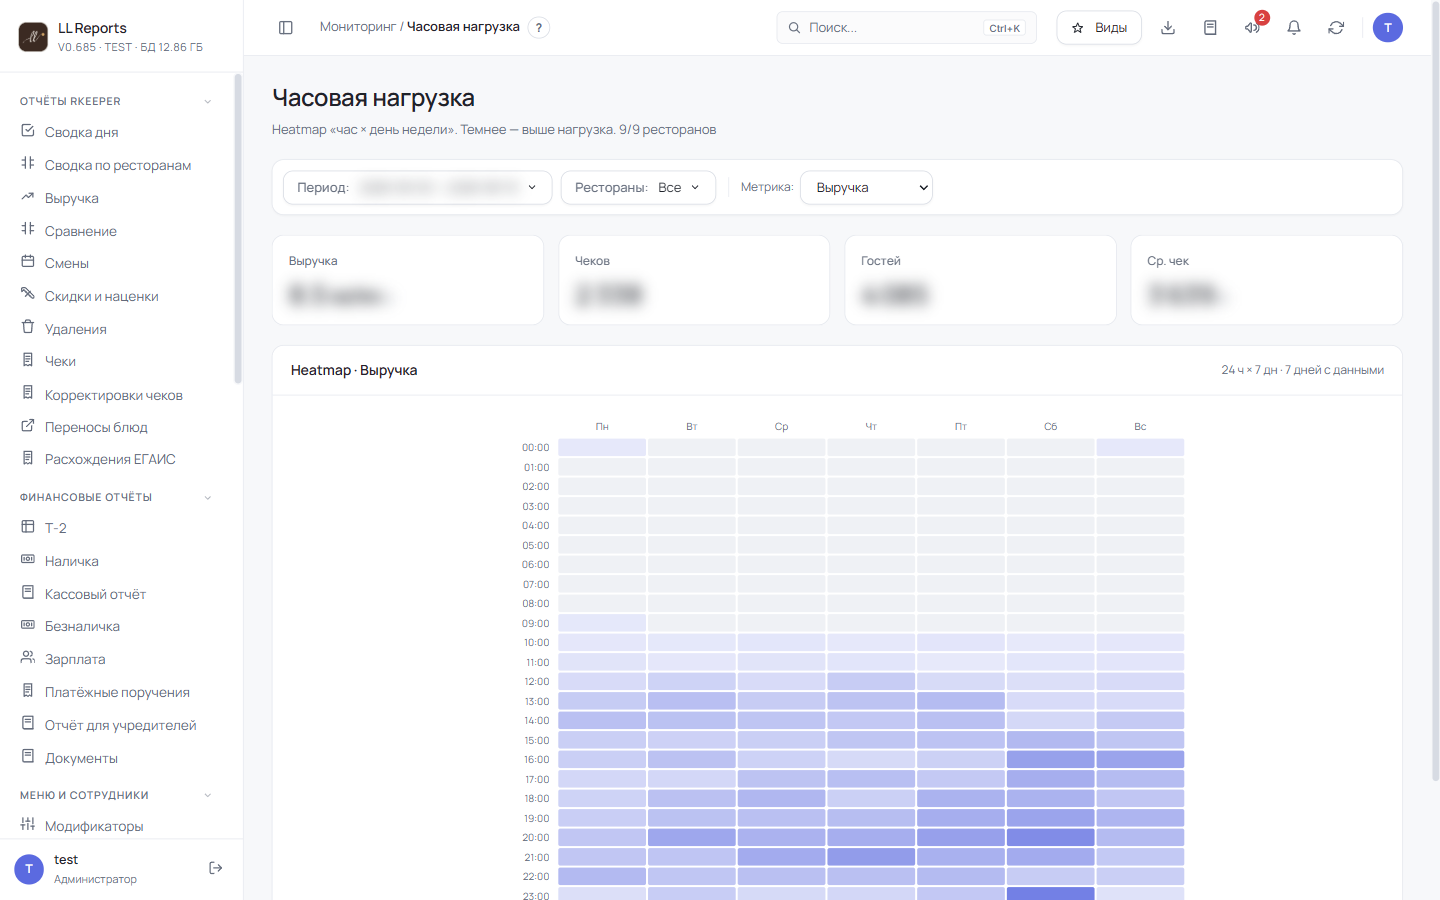Collapse the Финансовые отчёты section
Screen dimensions: 1440x900
(x=208, y=497)
